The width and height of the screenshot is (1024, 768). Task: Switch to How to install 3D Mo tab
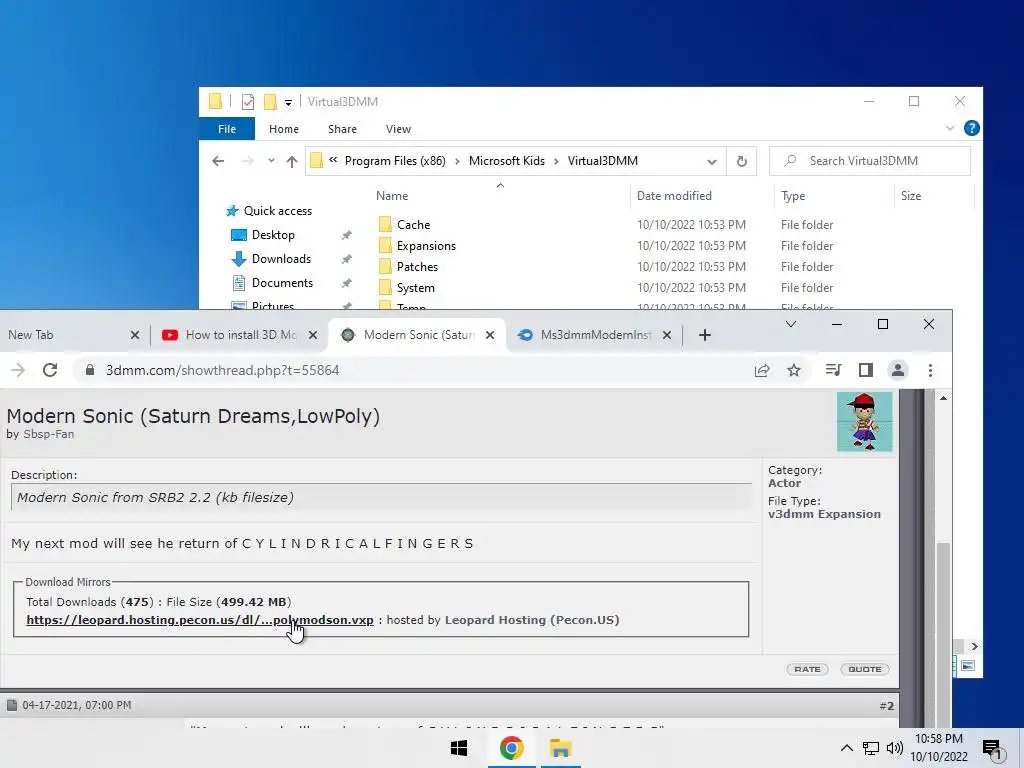[240, 335]
